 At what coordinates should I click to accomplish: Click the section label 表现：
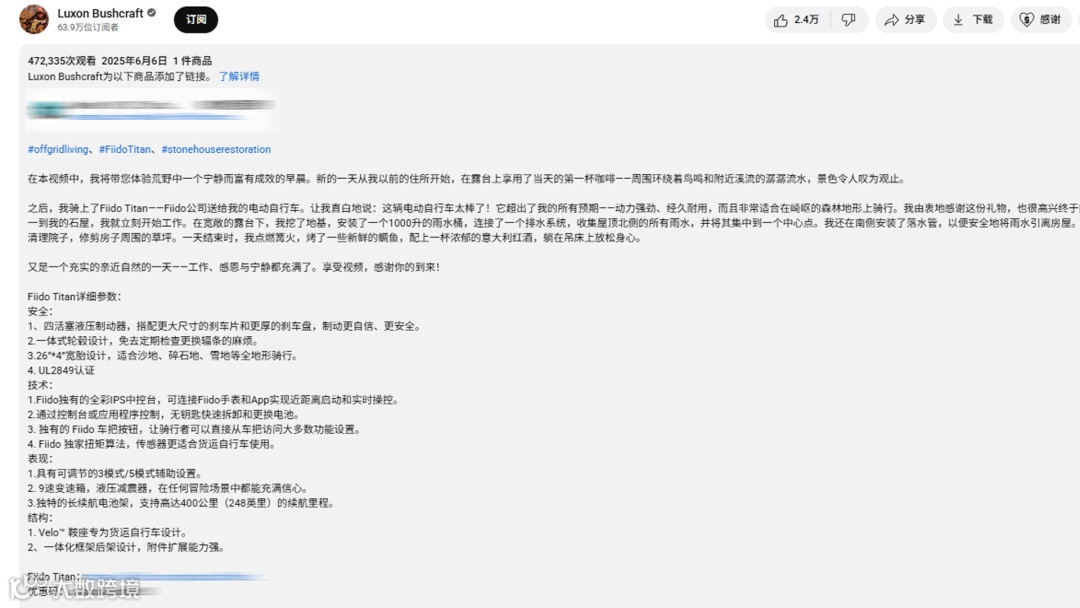pos(40,459)
